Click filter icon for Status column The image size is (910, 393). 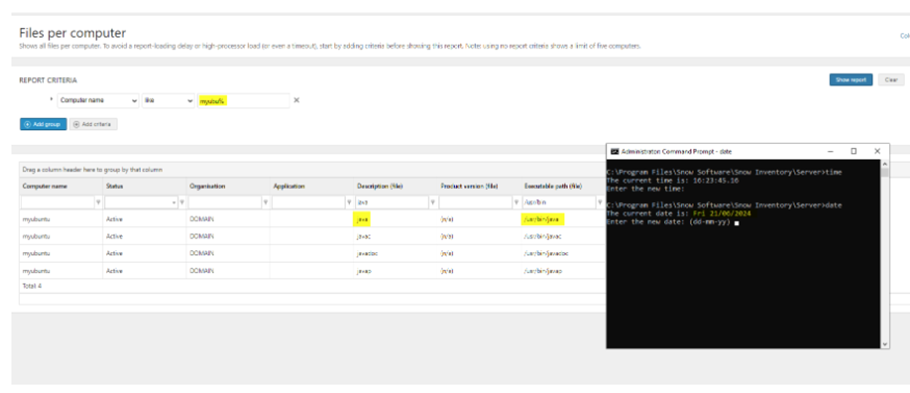click(x=181, y=203)
